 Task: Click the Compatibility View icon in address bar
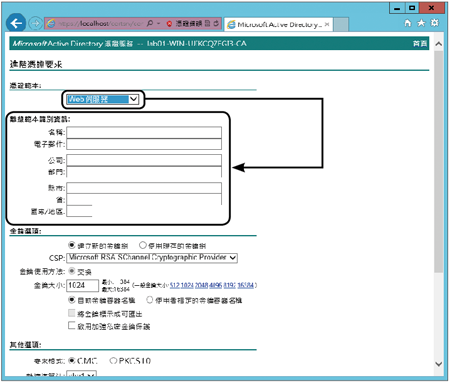click(x=208, y=23)
